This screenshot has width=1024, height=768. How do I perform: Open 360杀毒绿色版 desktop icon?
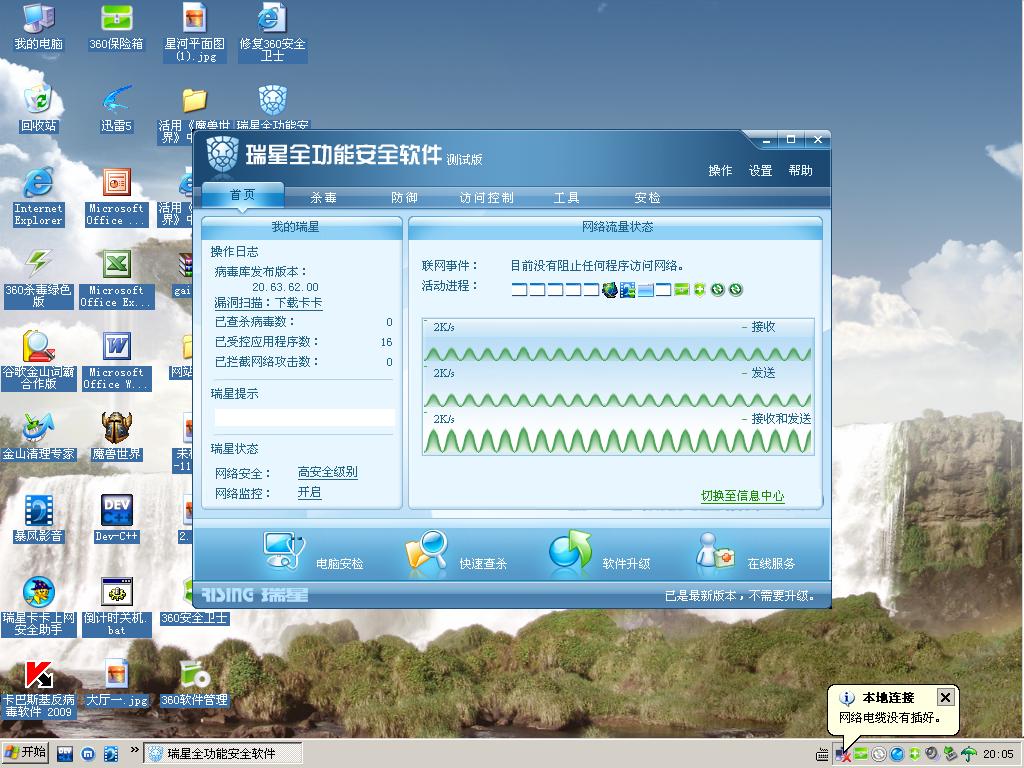click(x=39, y=278)
